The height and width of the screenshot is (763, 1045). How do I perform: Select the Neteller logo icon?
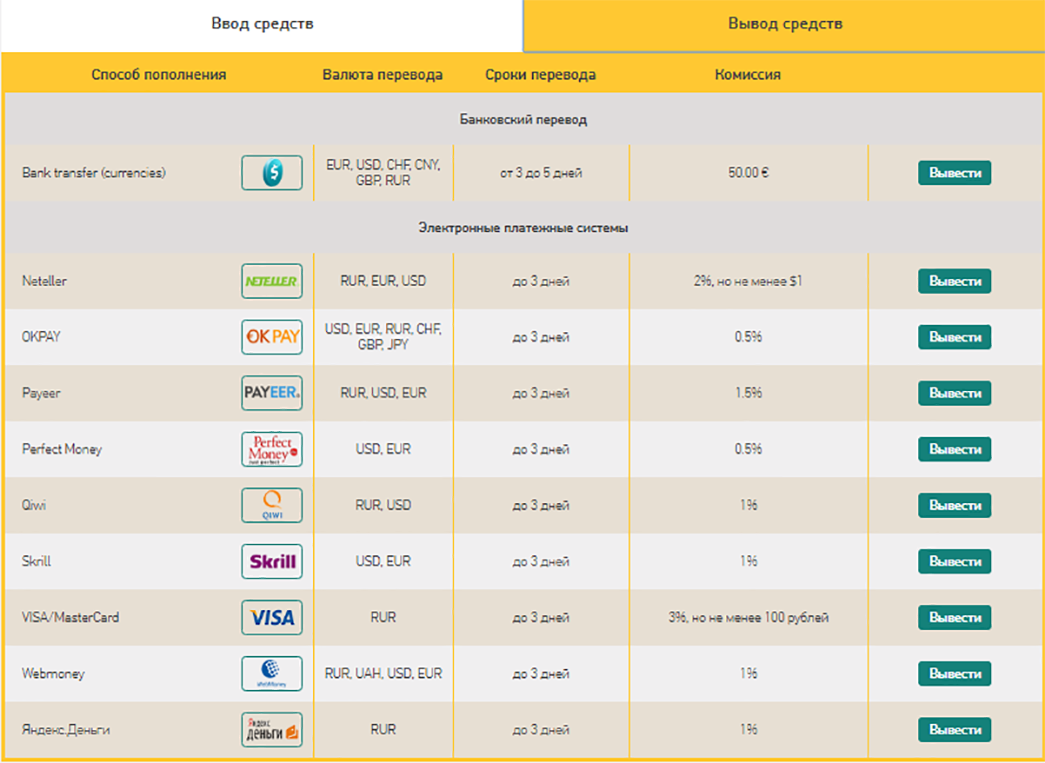272,281
